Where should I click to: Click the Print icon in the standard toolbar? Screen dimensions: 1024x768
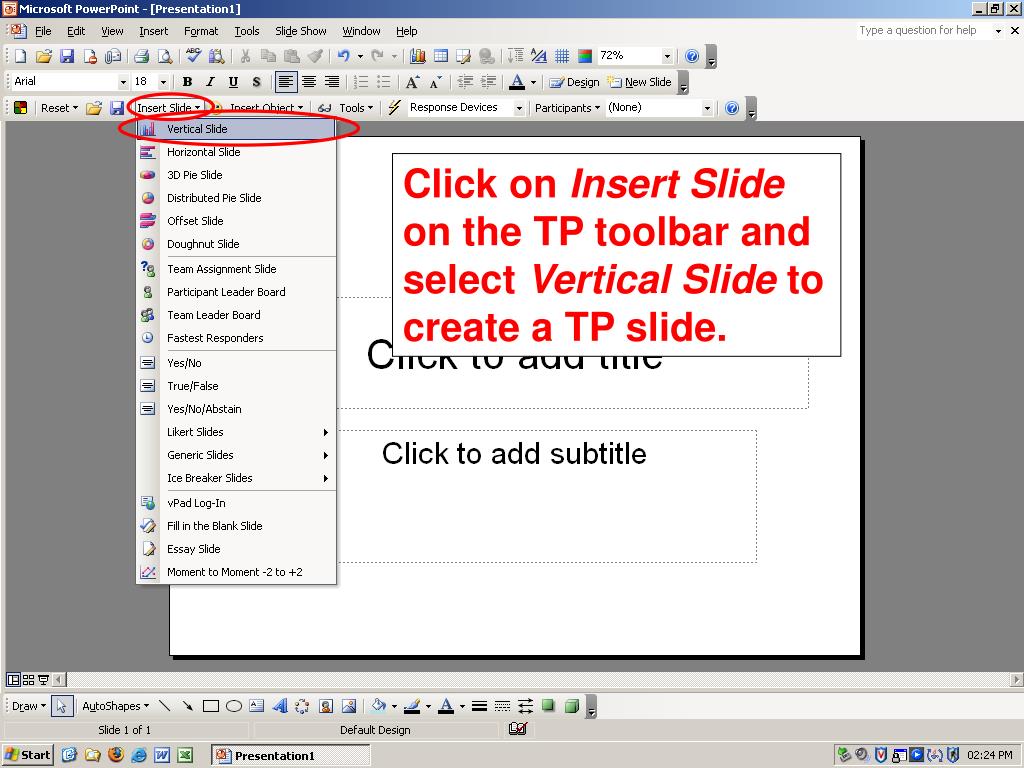(141, 56)
